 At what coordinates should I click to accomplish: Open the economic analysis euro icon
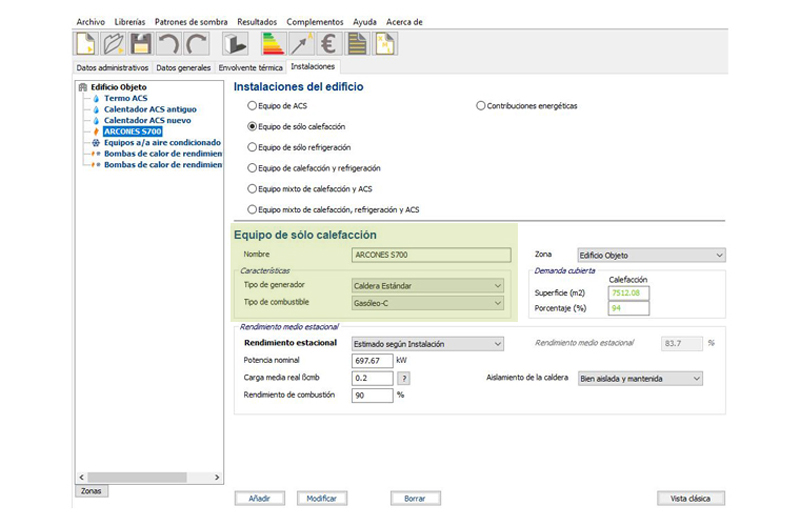pyautogui.click(x=329, y=44)
